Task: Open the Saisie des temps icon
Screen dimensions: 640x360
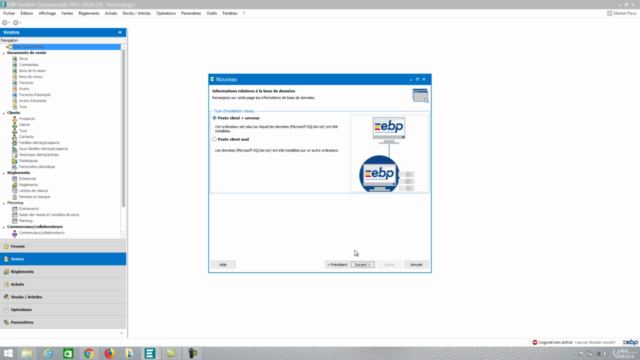Action: [15, 215]
